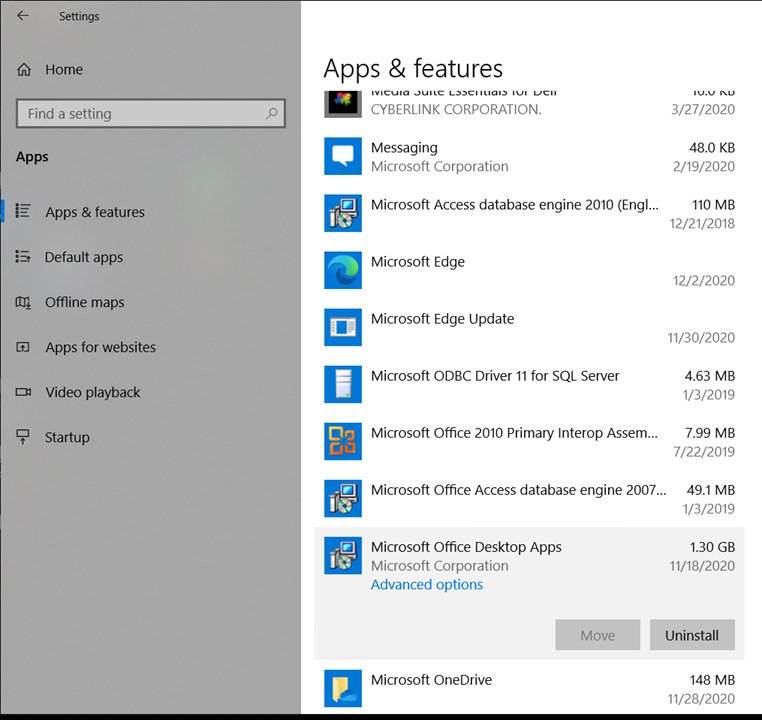The width and height of the screenshot is (762, 720).
Task: Click Office 2010 Primary Interop icon
Action: tap(343, 441)
